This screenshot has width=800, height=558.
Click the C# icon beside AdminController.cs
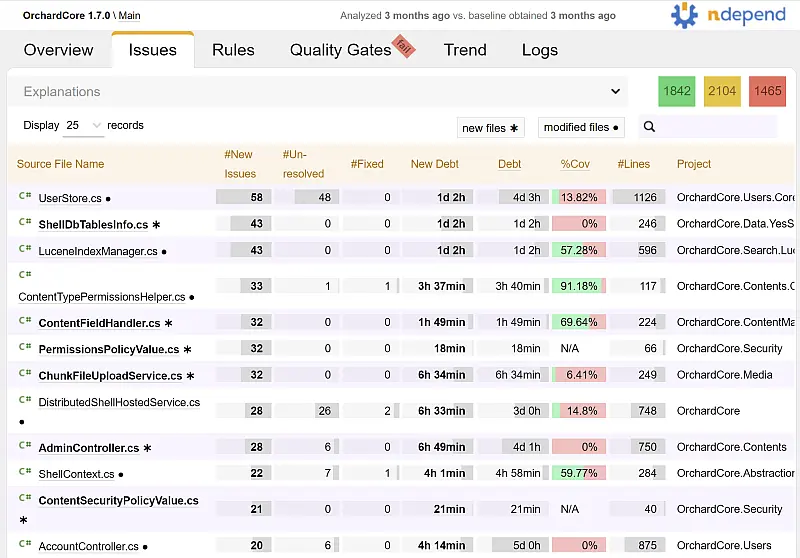[25, 445]
